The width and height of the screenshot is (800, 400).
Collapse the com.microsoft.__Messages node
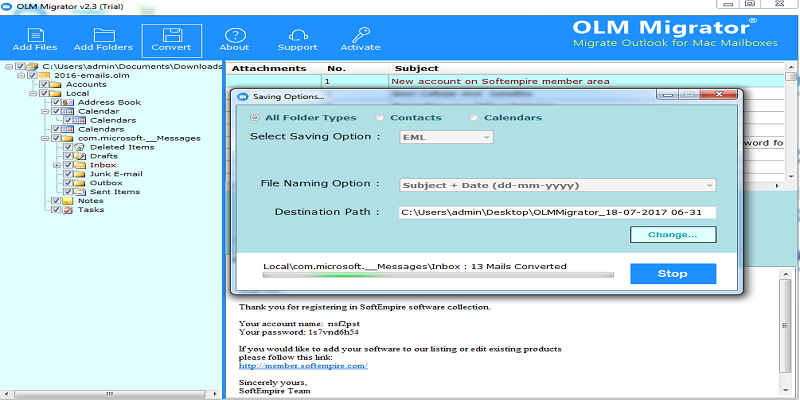point(45,138)
